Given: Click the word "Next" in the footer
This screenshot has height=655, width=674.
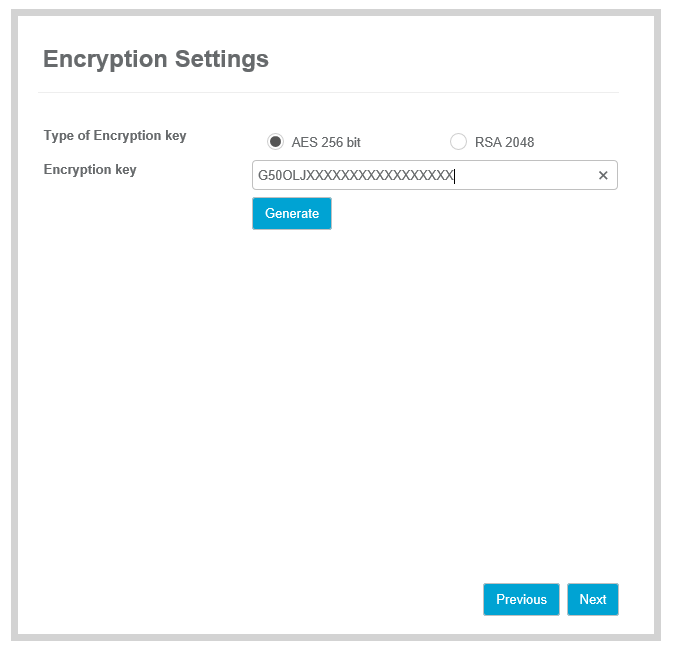Looking at the screenshot, I should (x=593, y=599).
